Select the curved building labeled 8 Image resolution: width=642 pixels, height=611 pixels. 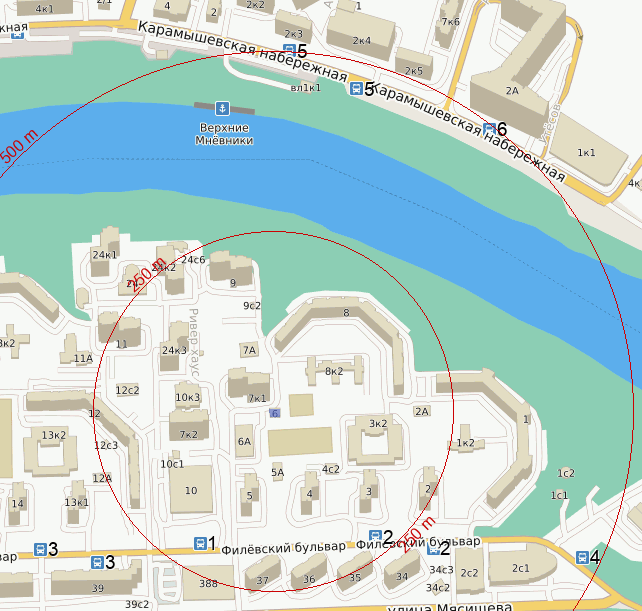pos(346,314)
